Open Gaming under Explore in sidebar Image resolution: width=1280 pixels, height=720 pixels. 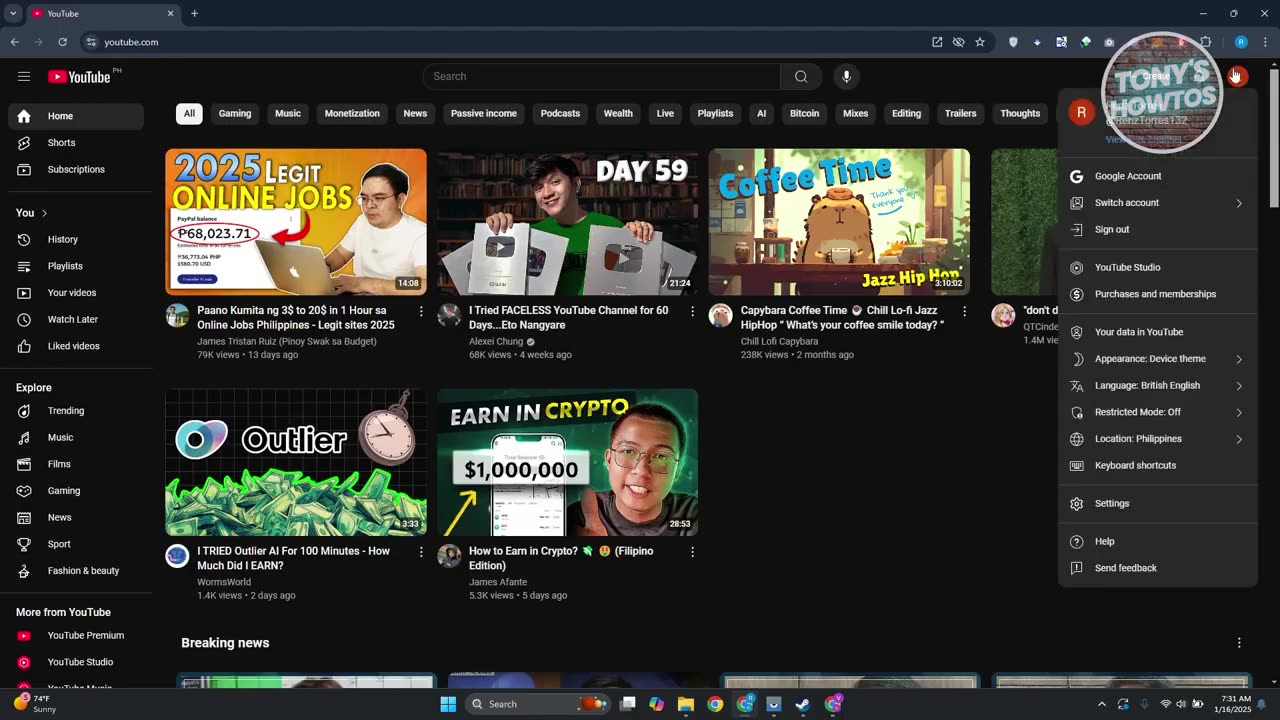[76, 491]
